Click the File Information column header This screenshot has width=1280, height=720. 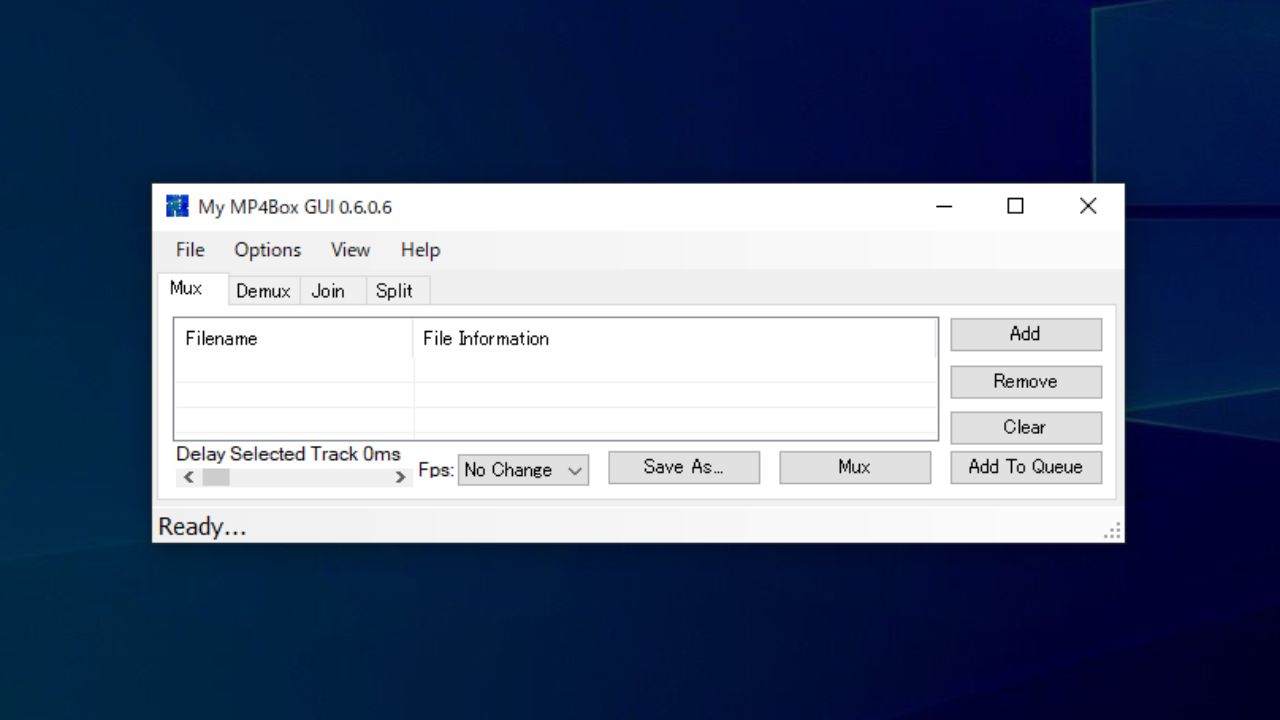[x=675, y=339]
